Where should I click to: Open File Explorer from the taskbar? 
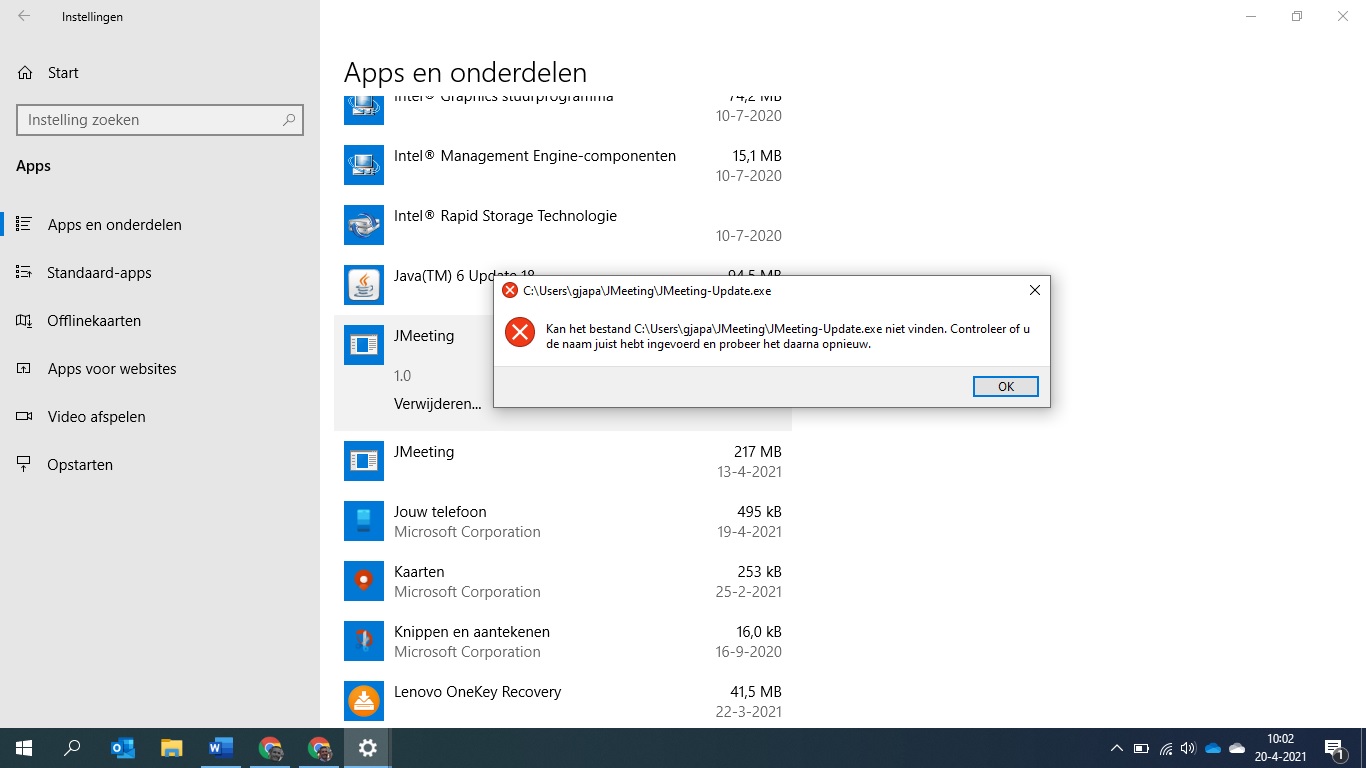[171, 748]
